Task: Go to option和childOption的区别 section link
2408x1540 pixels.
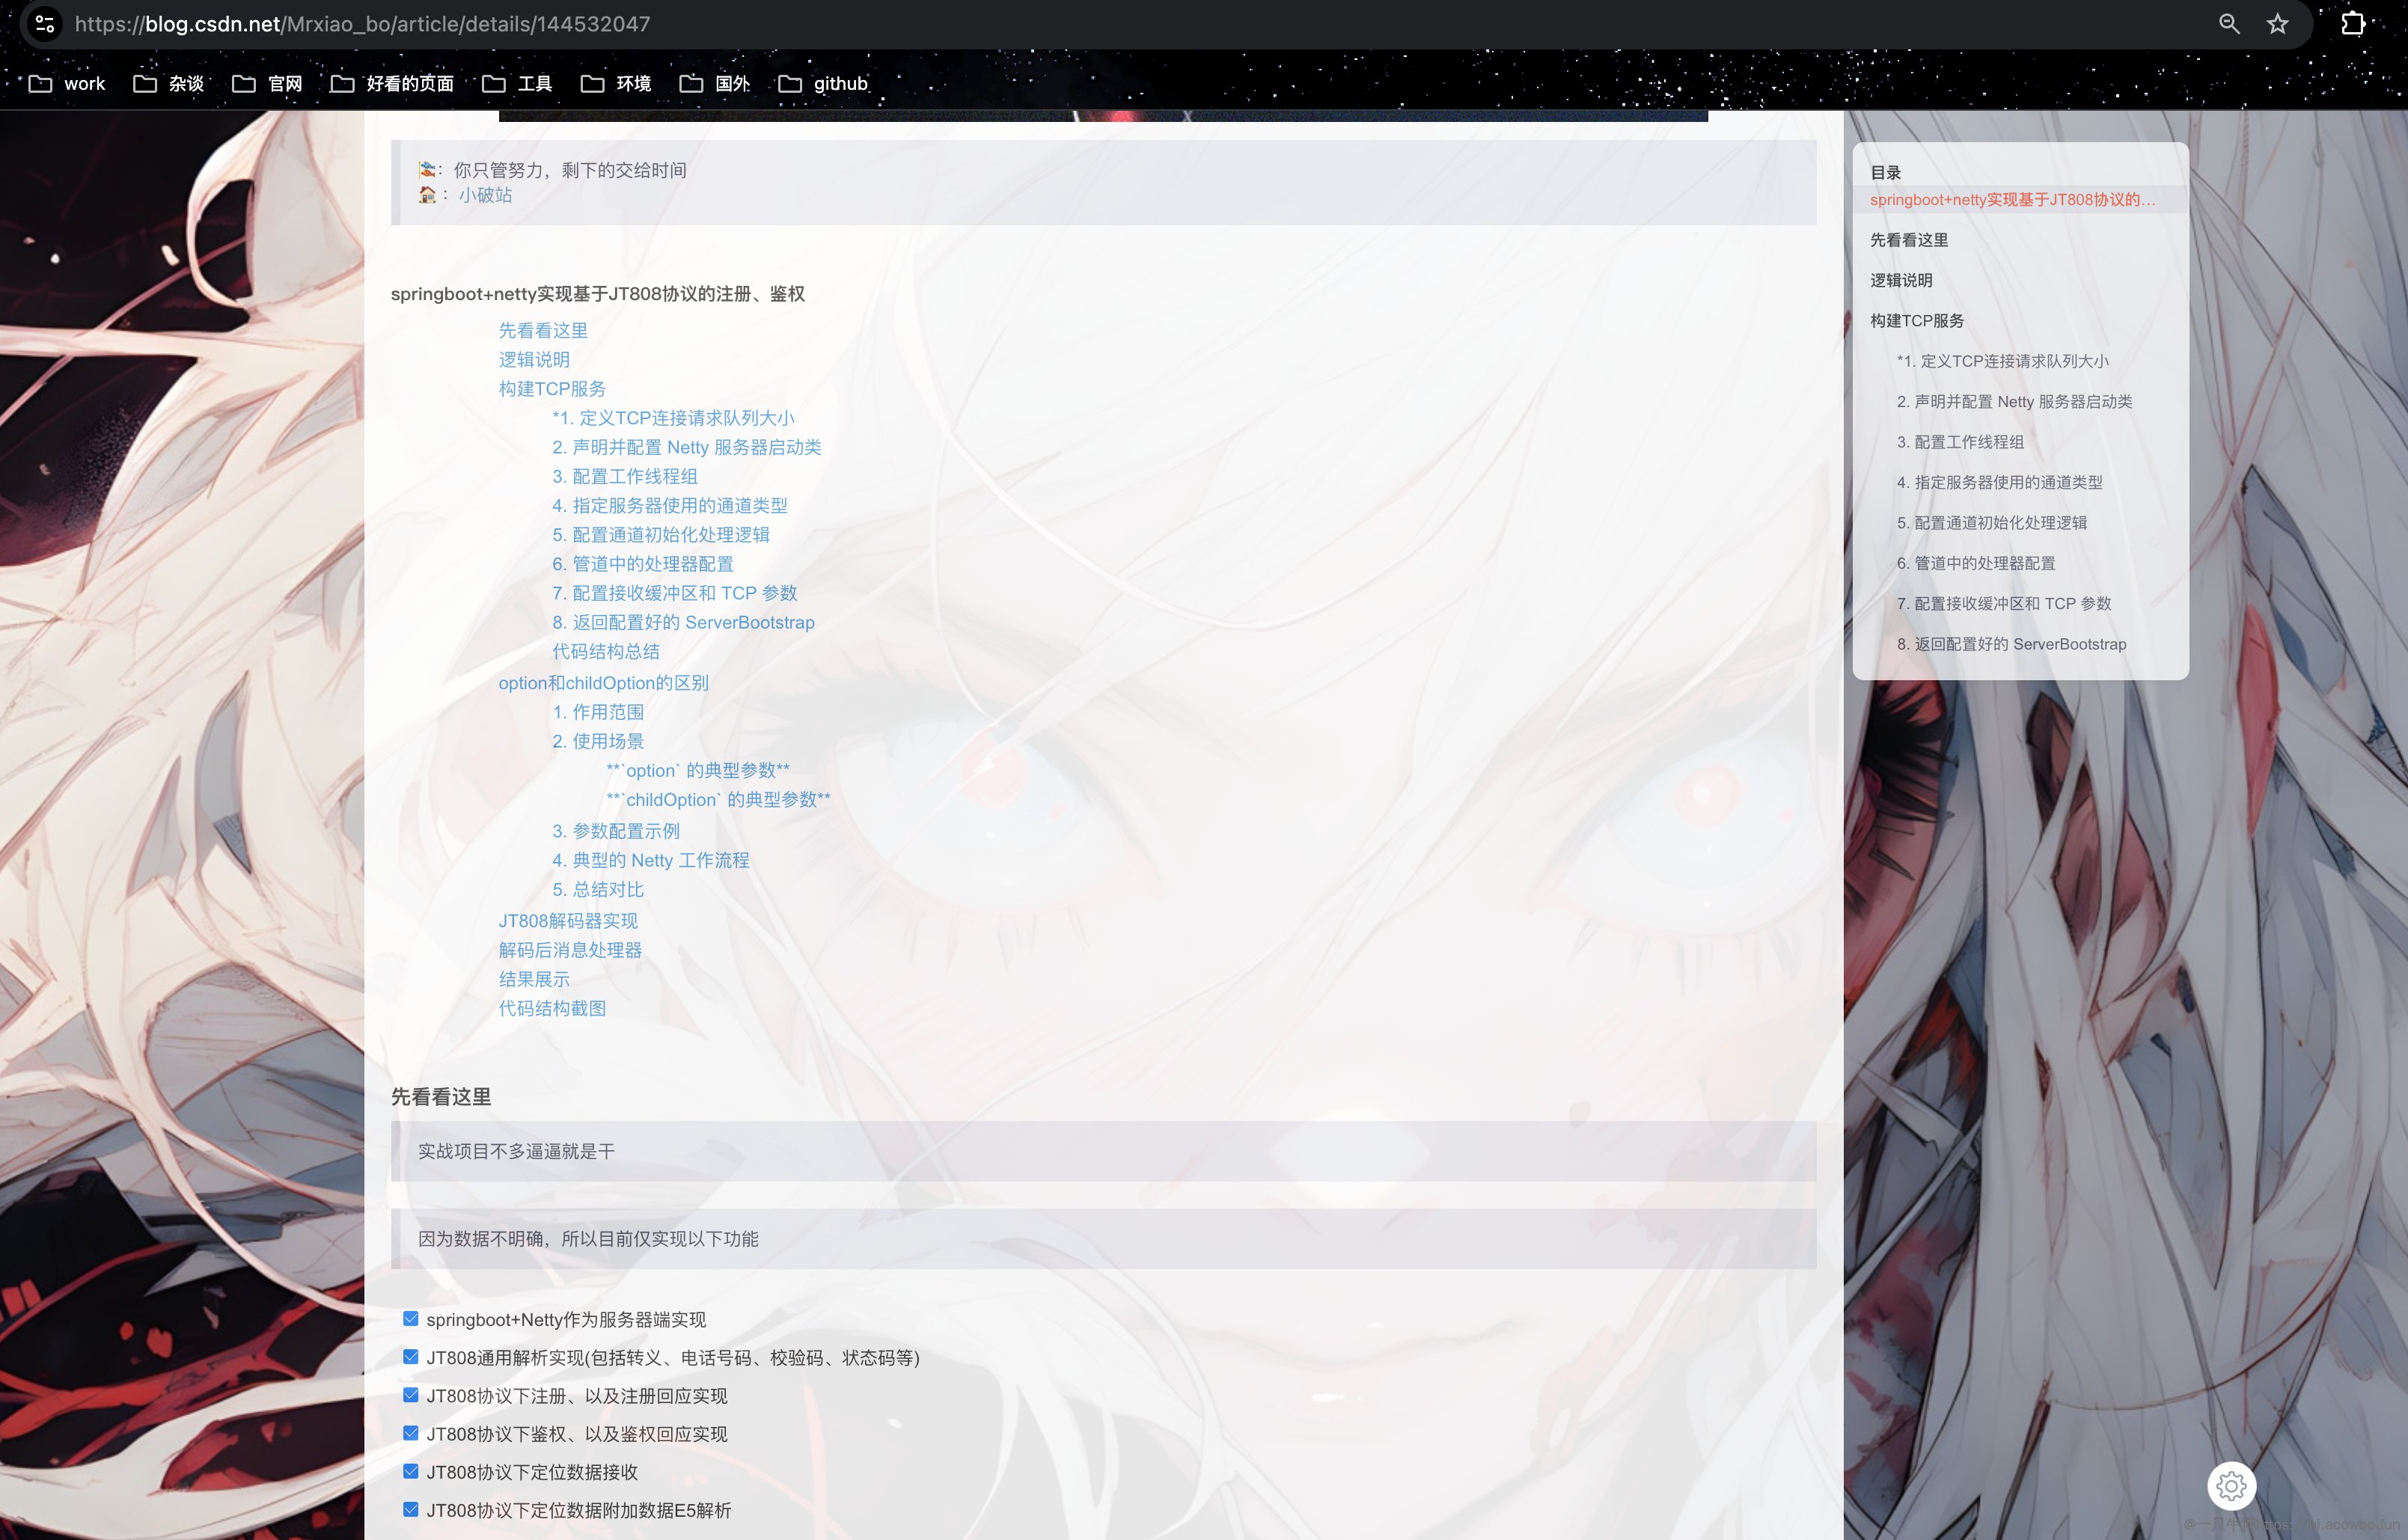Action: [x=603, y=683]
